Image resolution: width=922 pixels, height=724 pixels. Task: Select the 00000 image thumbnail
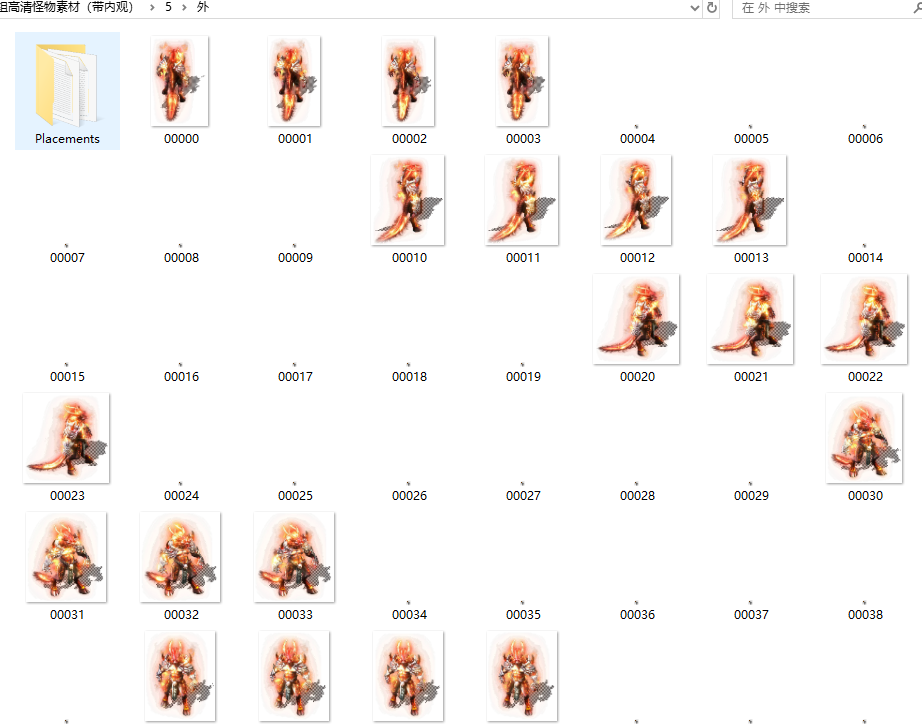click(179, 81)
